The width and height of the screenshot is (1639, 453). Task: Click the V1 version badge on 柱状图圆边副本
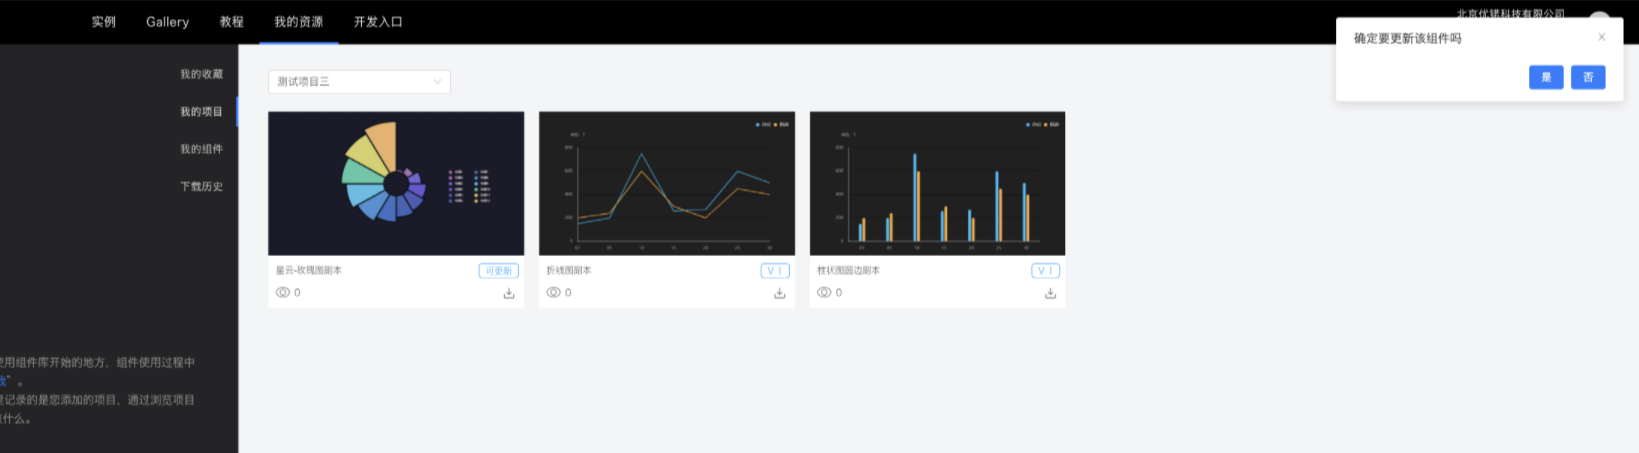(x=1045, y=271)
